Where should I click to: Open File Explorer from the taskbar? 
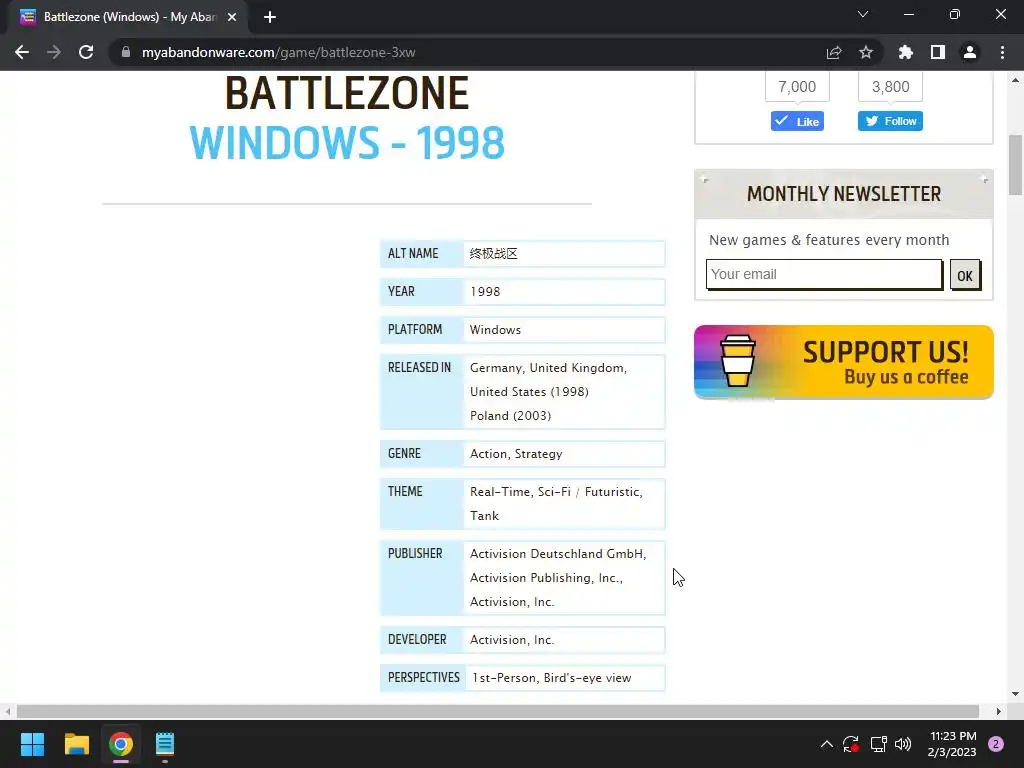pyautogui.click(x=76, y=744)
